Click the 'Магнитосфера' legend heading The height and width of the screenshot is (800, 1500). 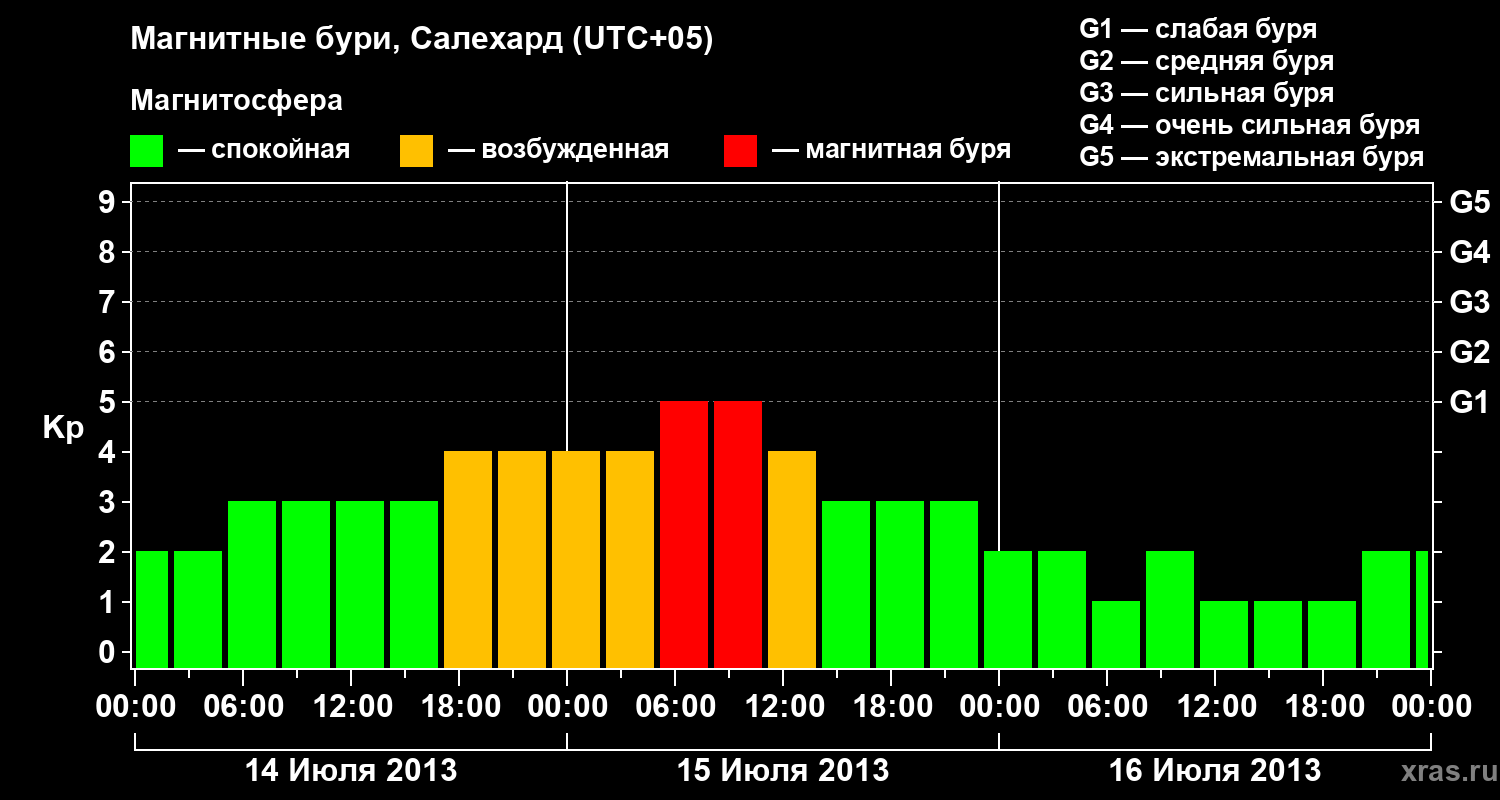[236, 101]
